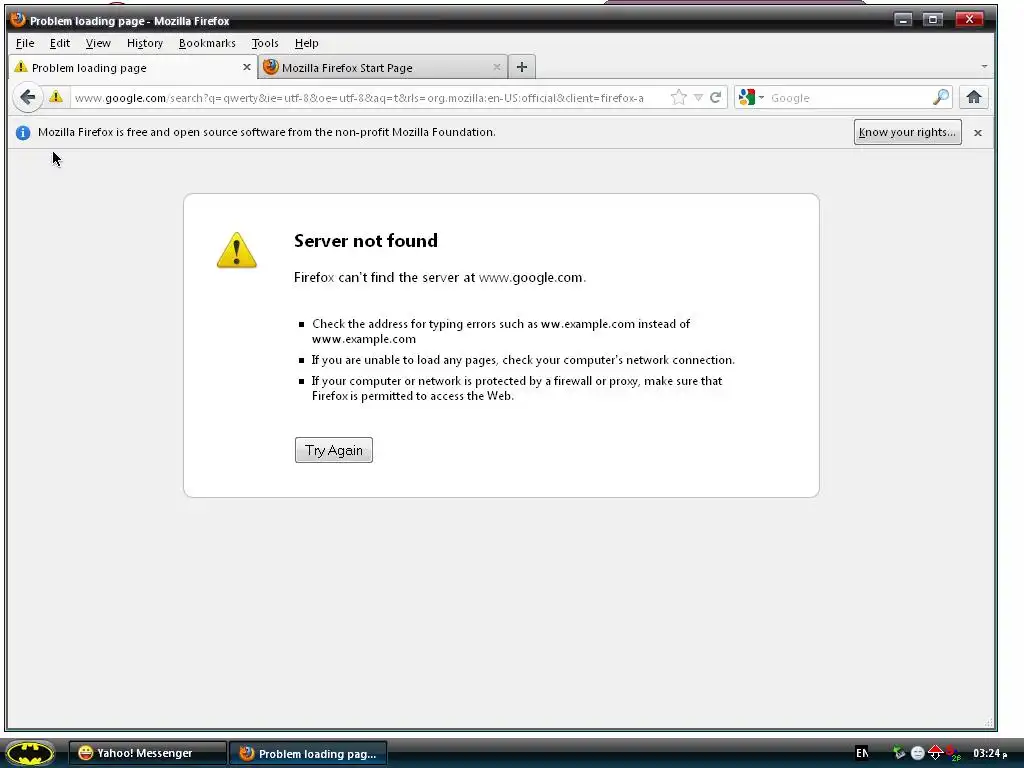Close the Problem loading page tab
This screenshot has width=1024, height=768.
pyautogui.click(x=247, y=67)
